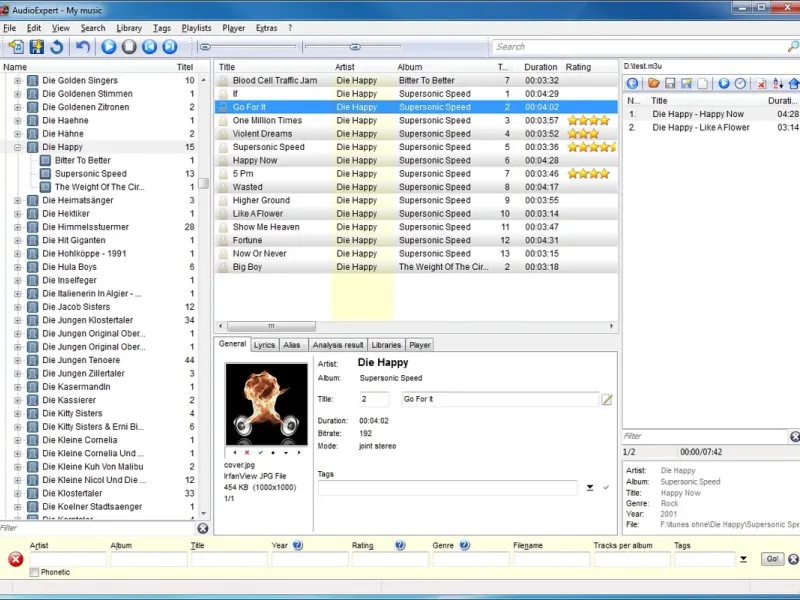Image resolution: width=800 pixels, height=600 pixels.
Task: Open the Playlists menu
Action: click(x=196, y=28)
